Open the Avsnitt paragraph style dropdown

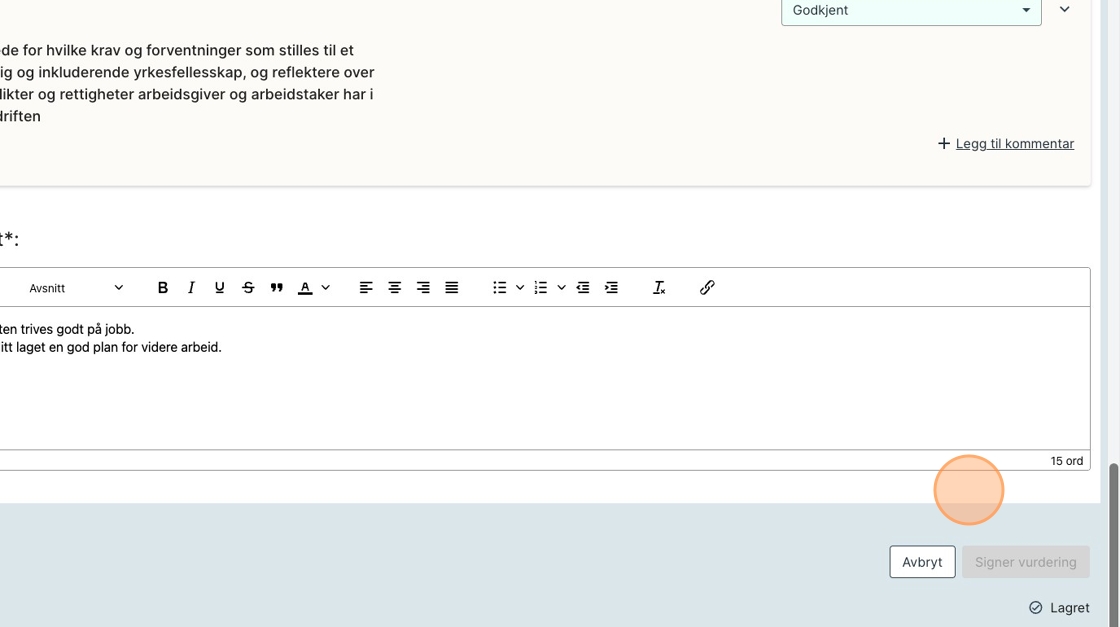[76, 288]
